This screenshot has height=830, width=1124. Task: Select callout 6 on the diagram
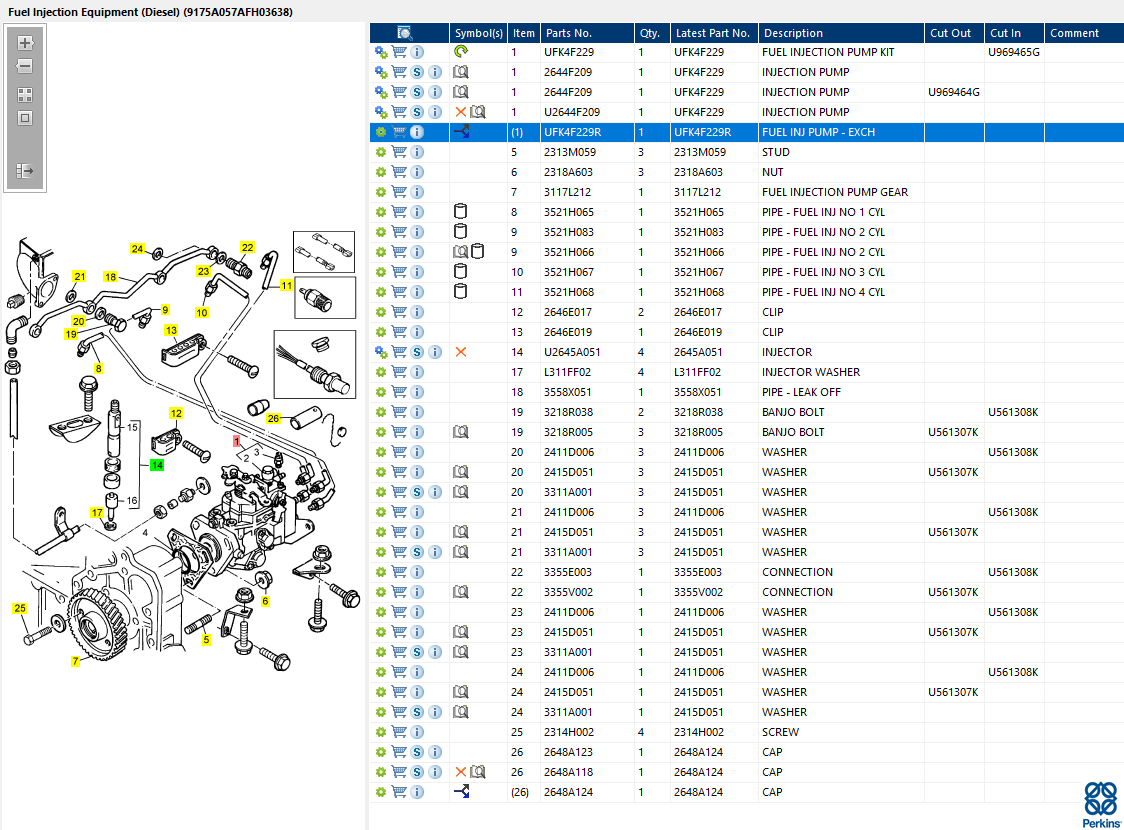pyautogui.click(x=265, y=601)
